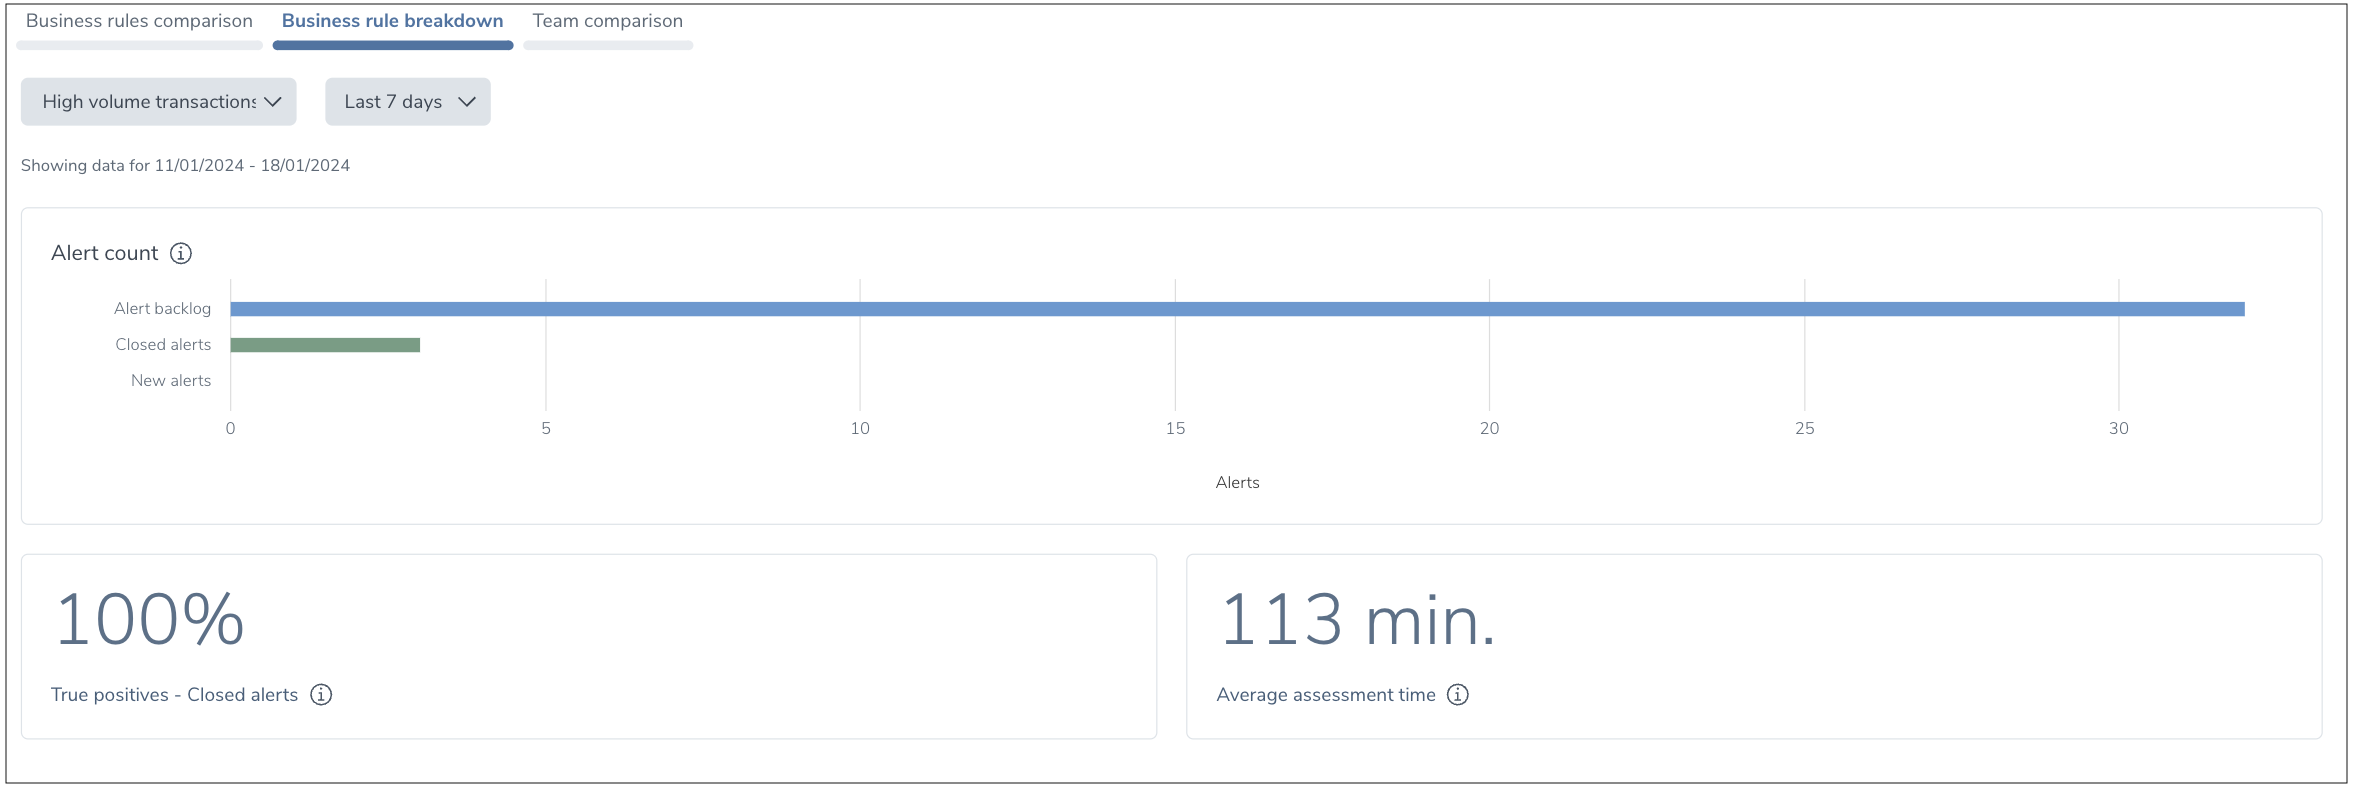The width and height of the screenshot is (2356, 788).
Task: Click the Alert count chart title
Action: point(104,253)
